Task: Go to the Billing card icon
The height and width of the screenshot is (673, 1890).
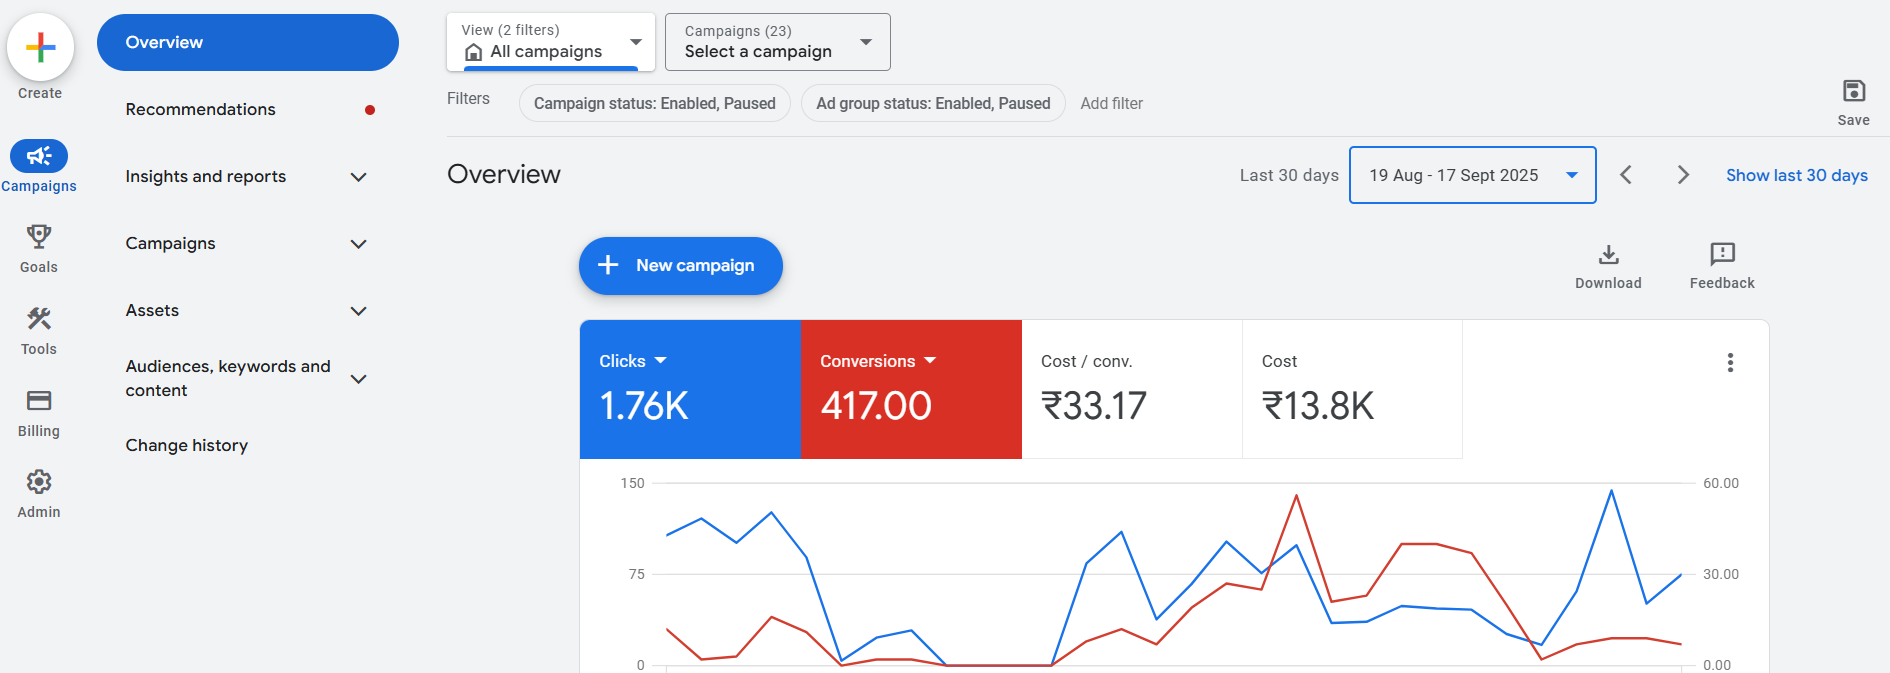Action: point(39,401)
